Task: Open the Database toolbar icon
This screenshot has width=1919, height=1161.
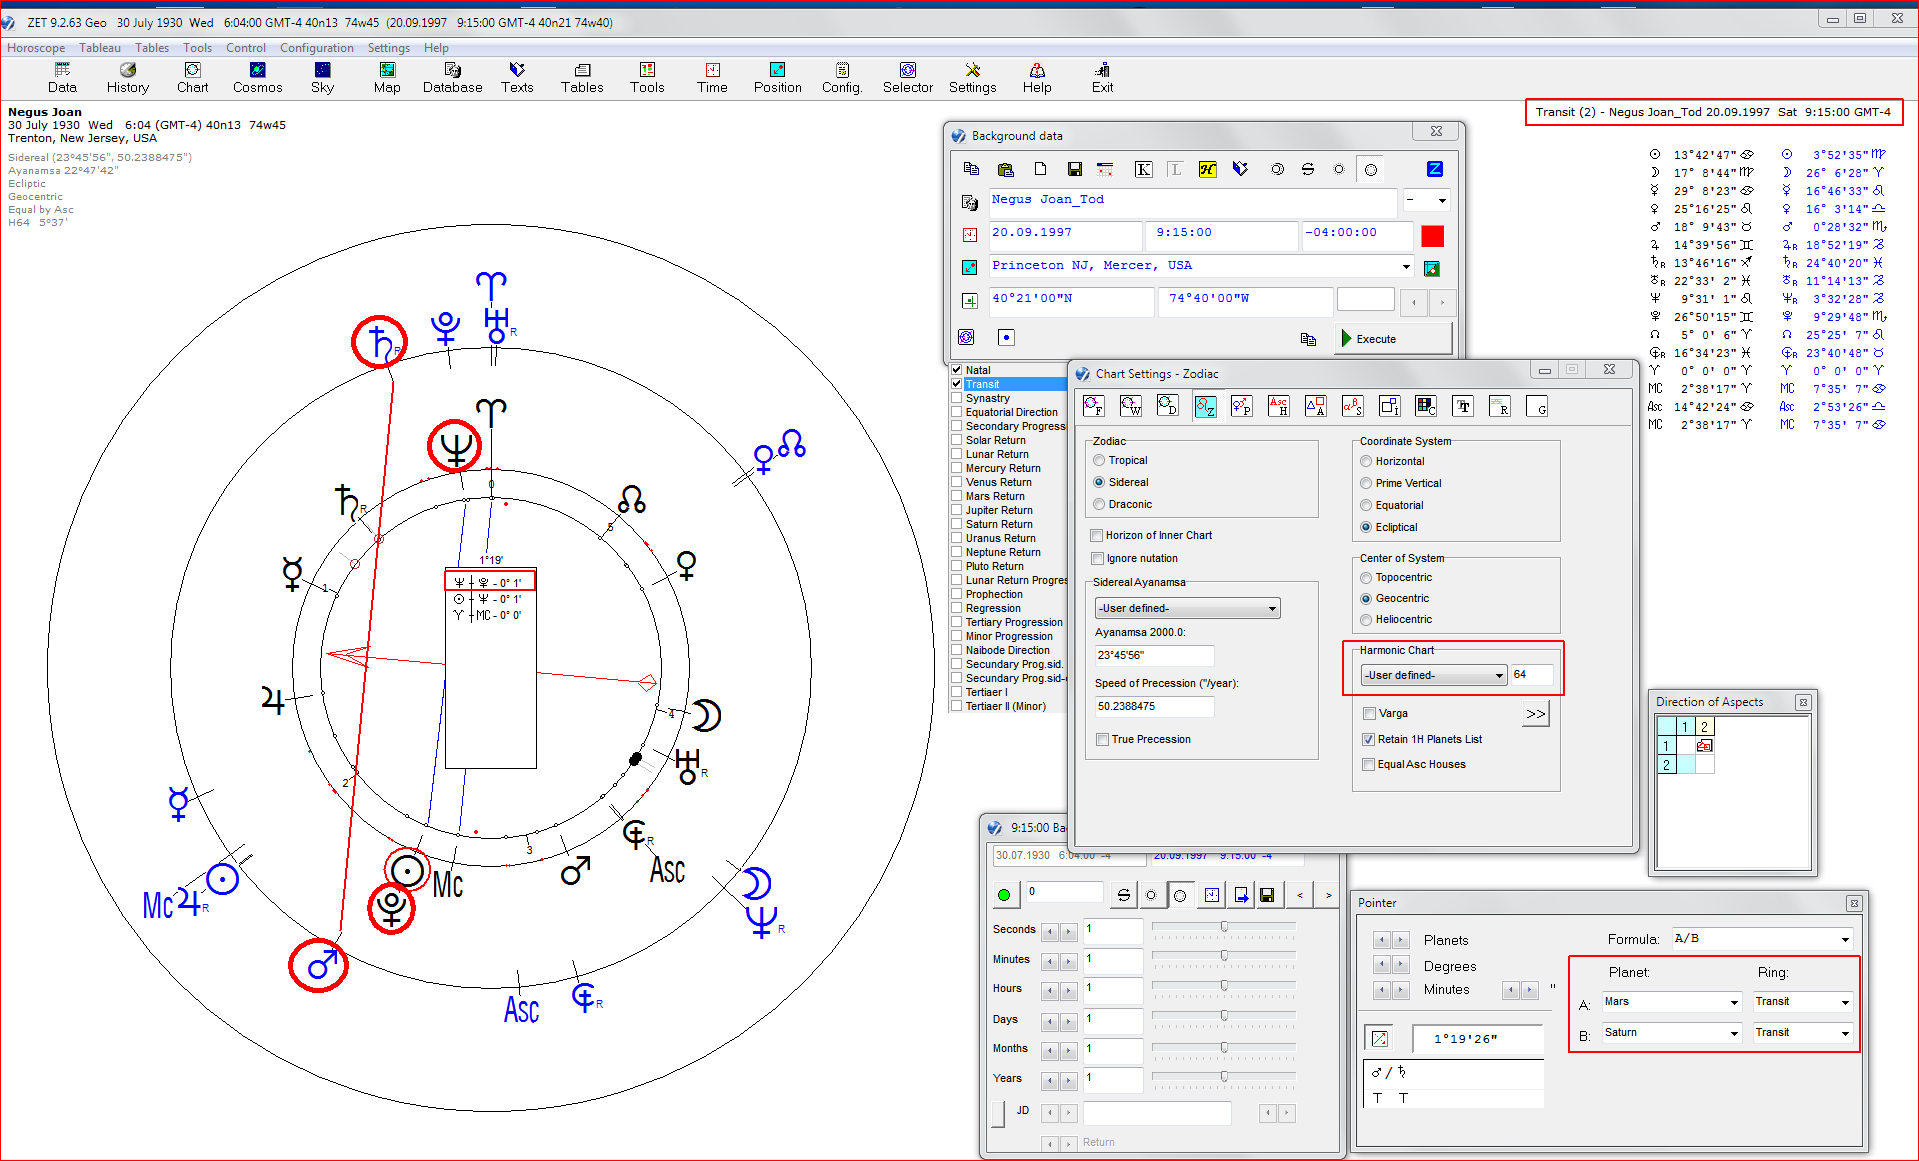Action: point(452,78)
